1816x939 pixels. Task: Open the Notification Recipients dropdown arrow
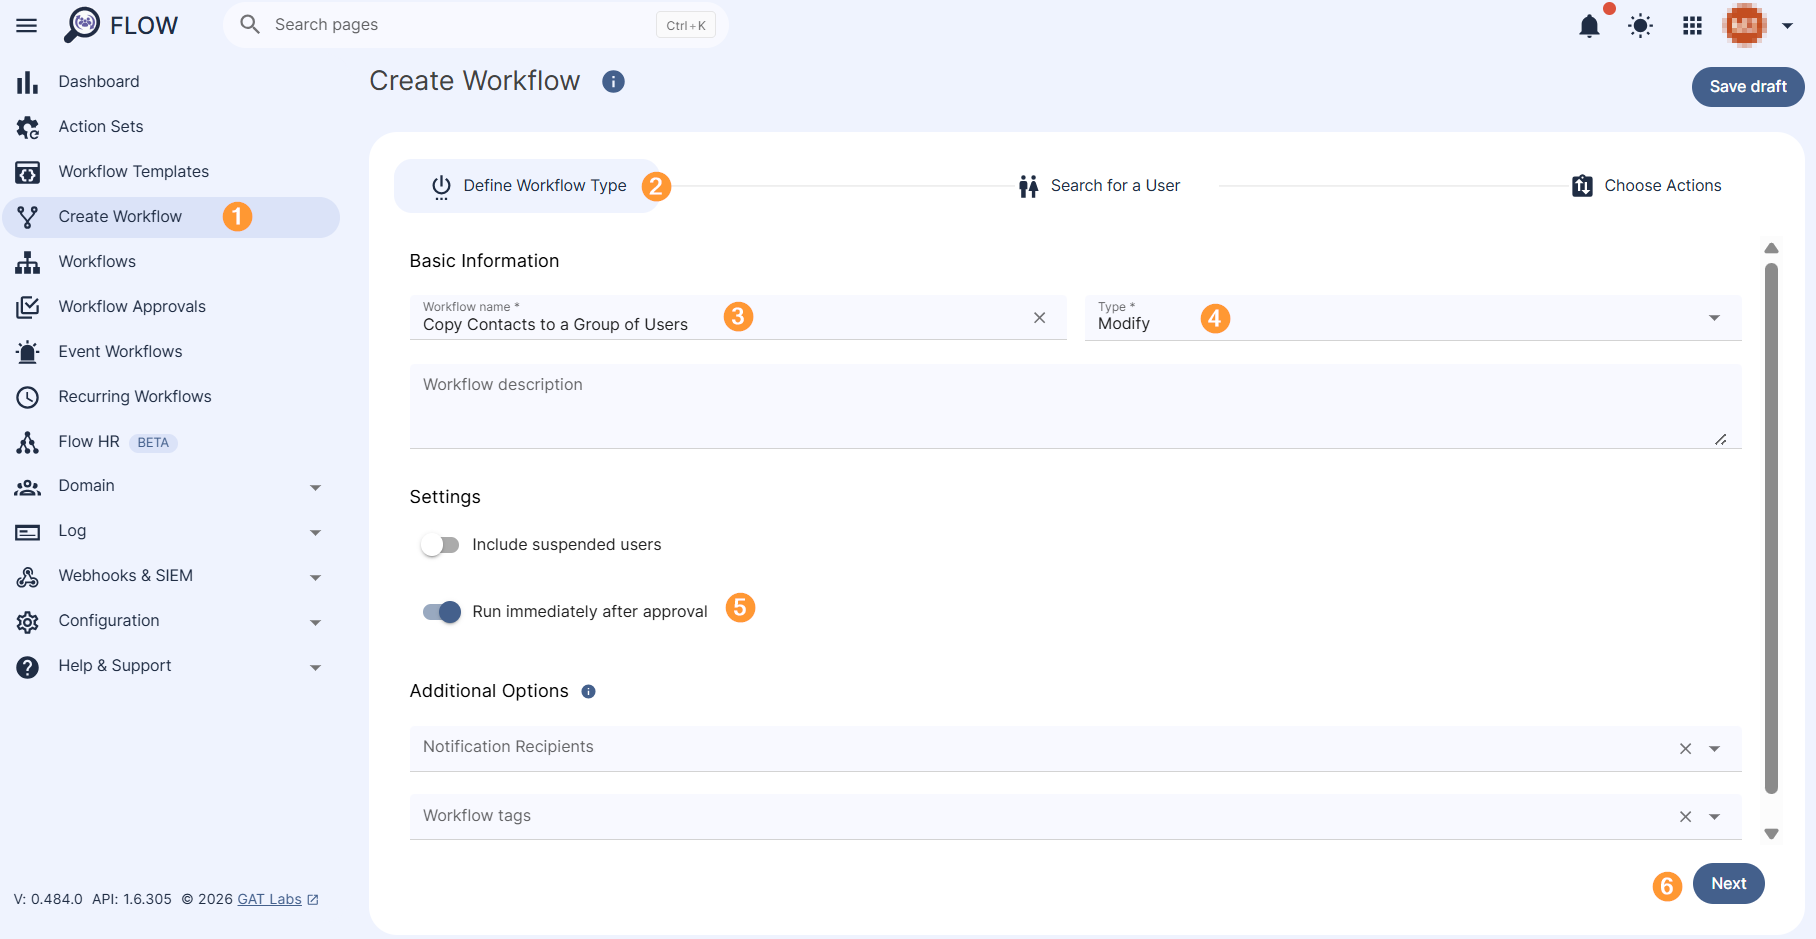pyautogui.click(x=1715, y=749)
